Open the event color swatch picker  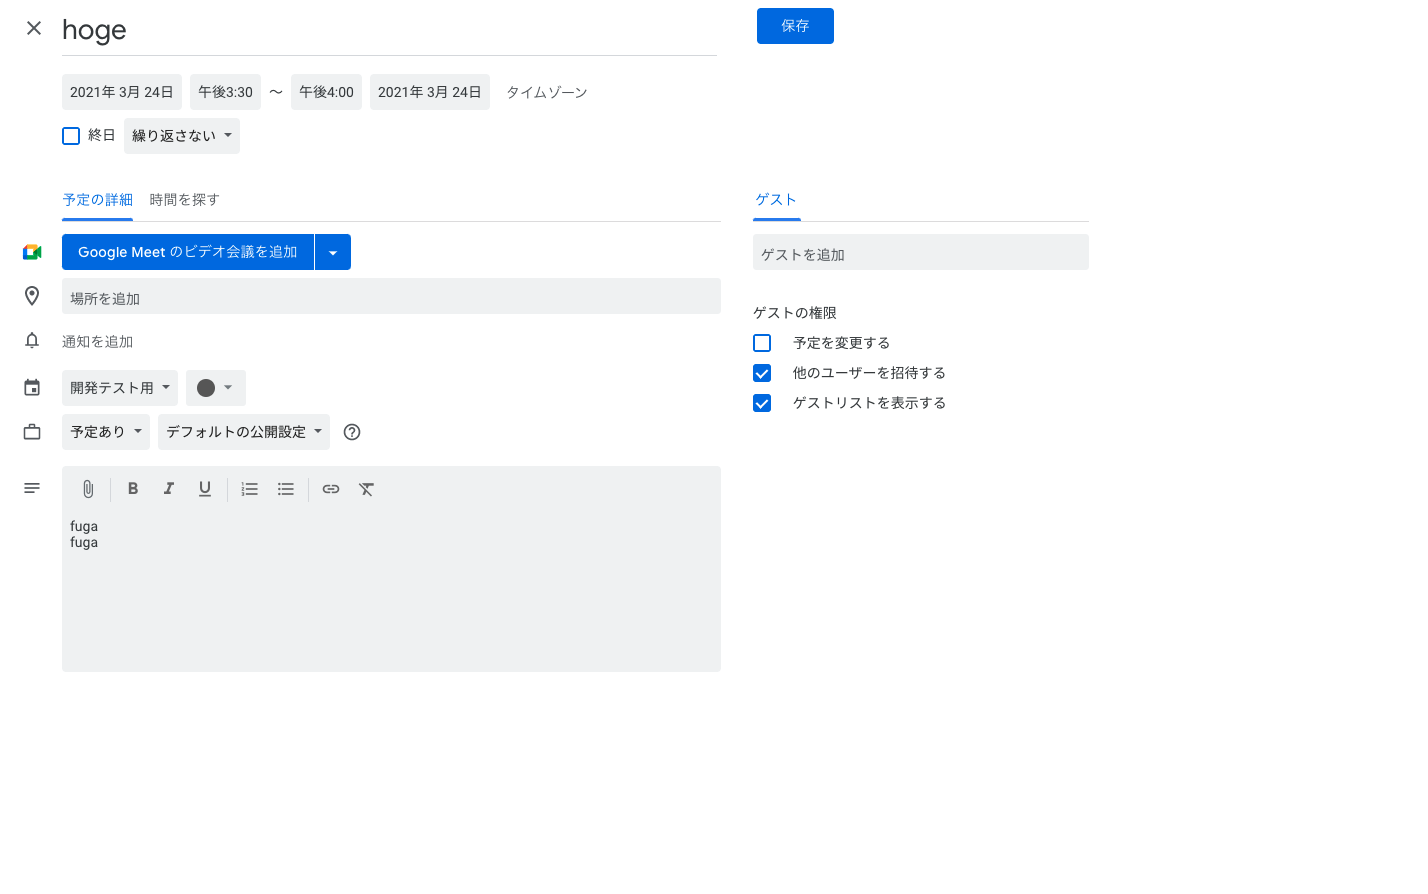[215, 388]
